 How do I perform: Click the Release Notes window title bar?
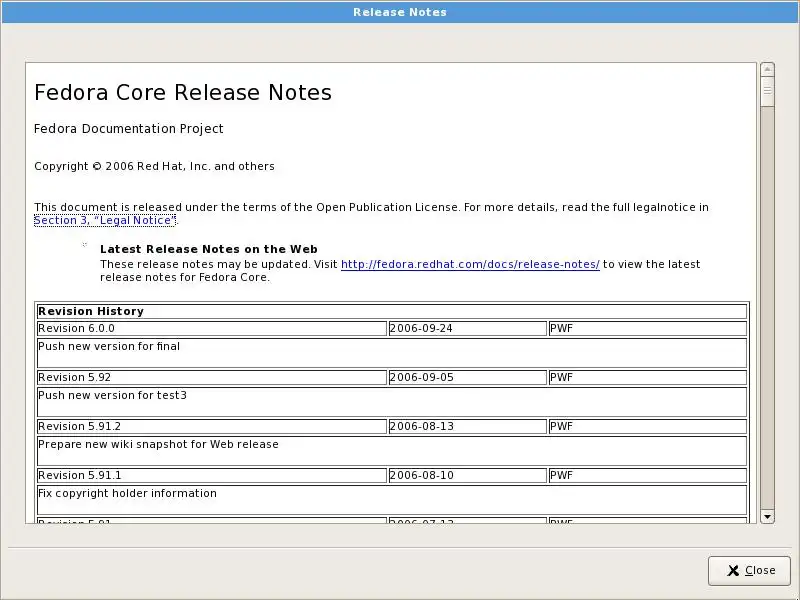(x=400, y=12)
